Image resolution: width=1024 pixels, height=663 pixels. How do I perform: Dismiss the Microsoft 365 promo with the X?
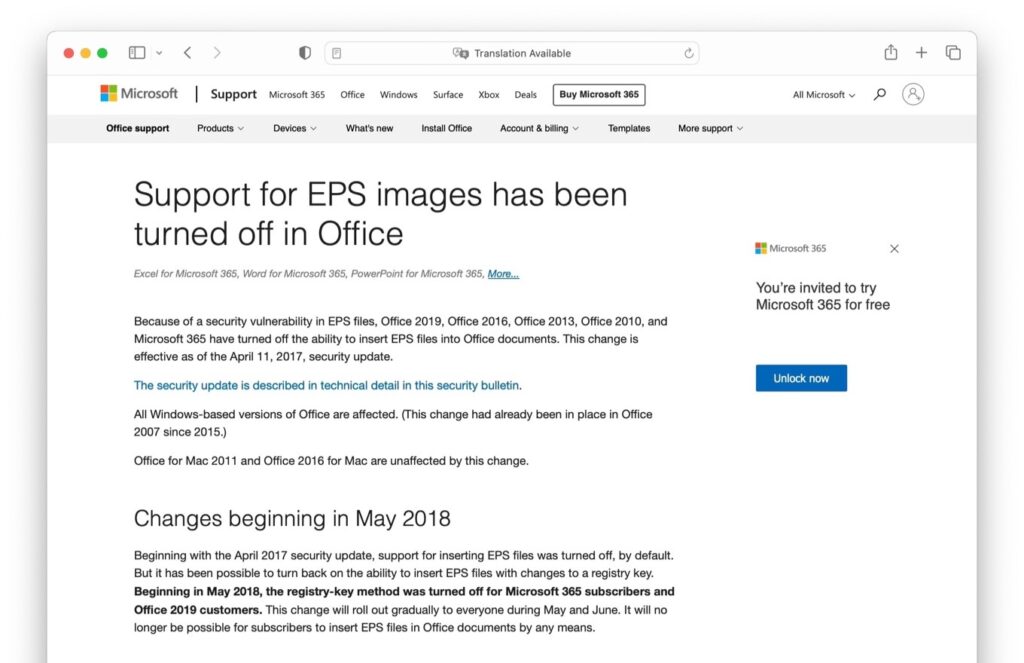coord(894,248)
